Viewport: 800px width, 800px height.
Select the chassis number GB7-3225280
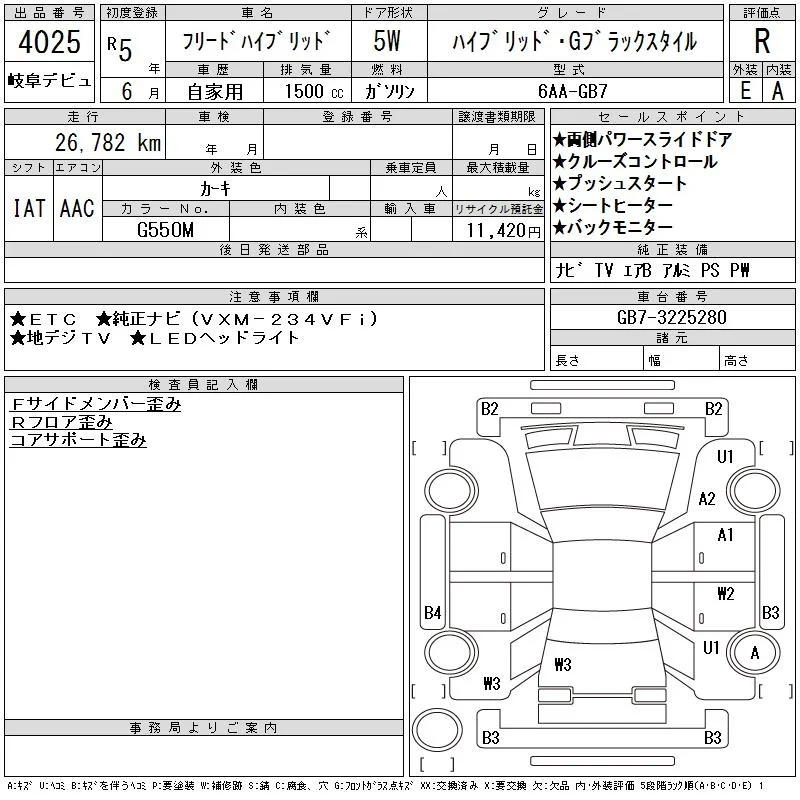[672, 317]
